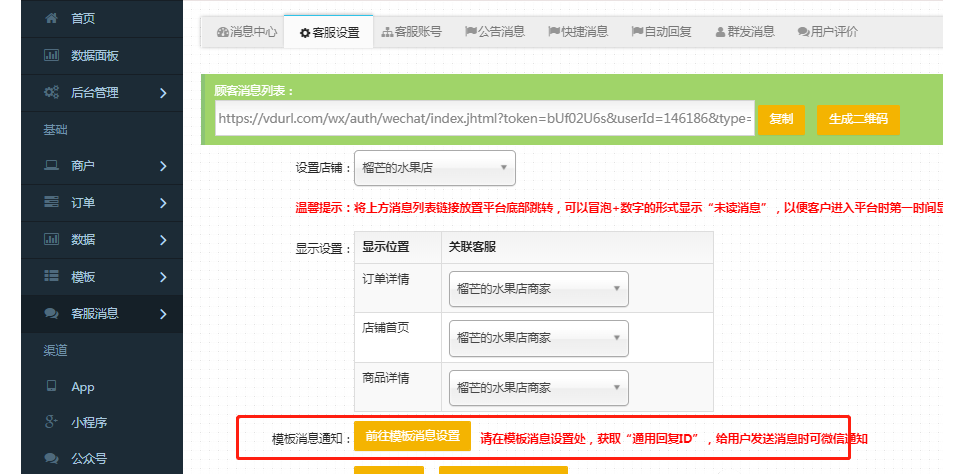Expand the 模板 sidebar menu arrow

pos(163,277)
